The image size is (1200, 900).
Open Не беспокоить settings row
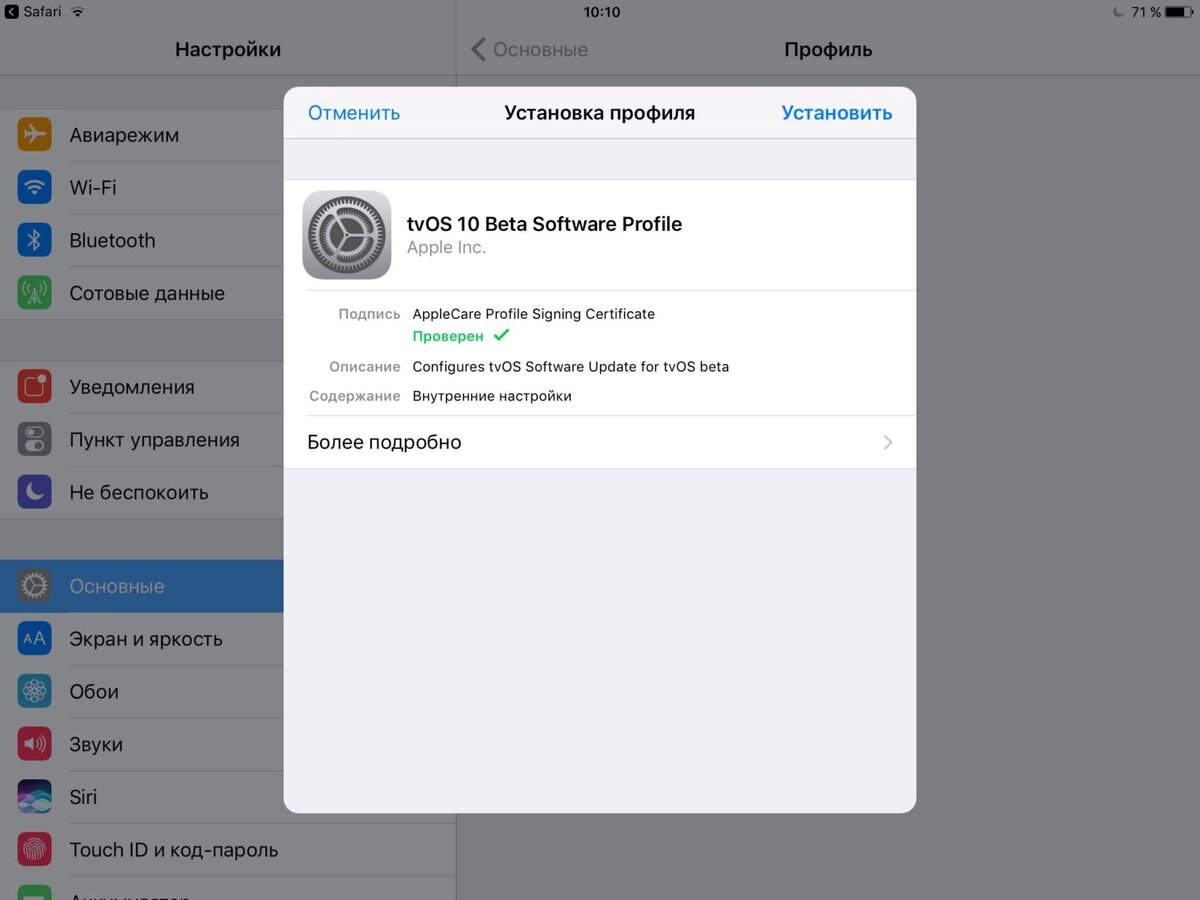(x=142, y=492)
